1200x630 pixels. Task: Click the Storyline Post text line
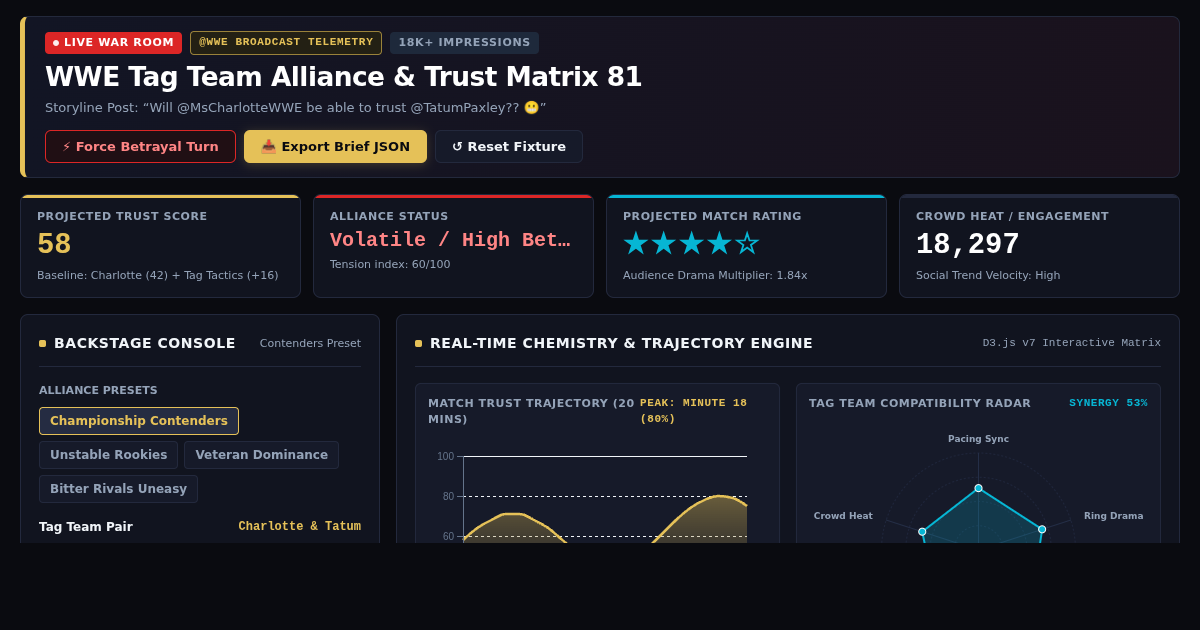(295, 107)
